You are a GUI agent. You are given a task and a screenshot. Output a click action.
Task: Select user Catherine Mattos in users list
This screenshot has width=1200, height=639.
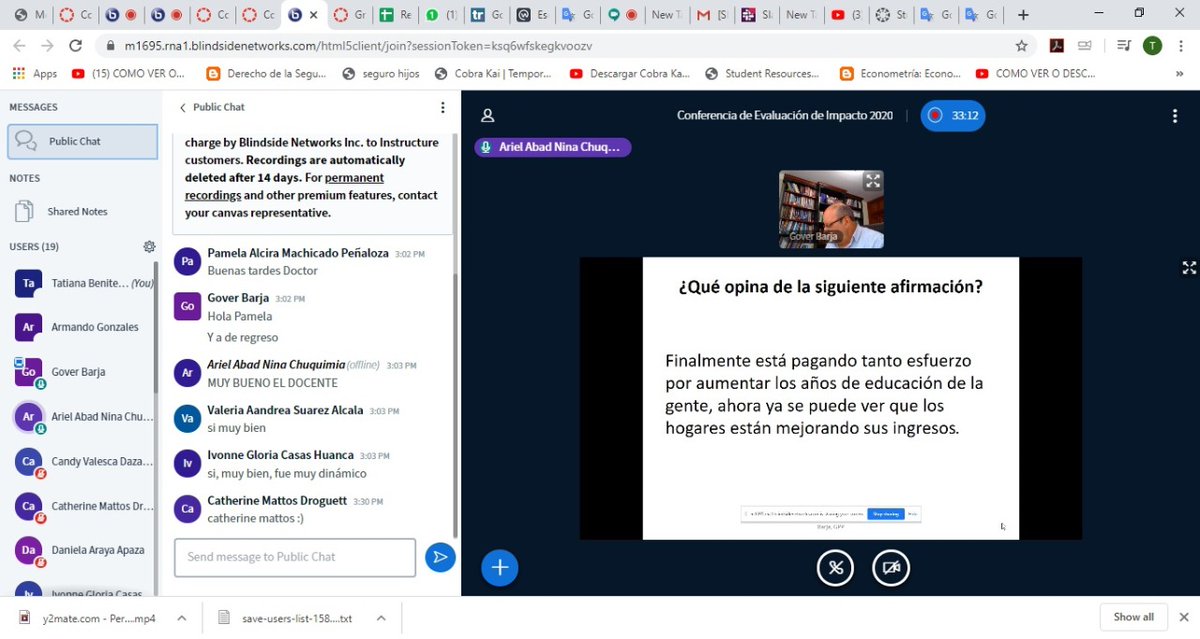81,506
